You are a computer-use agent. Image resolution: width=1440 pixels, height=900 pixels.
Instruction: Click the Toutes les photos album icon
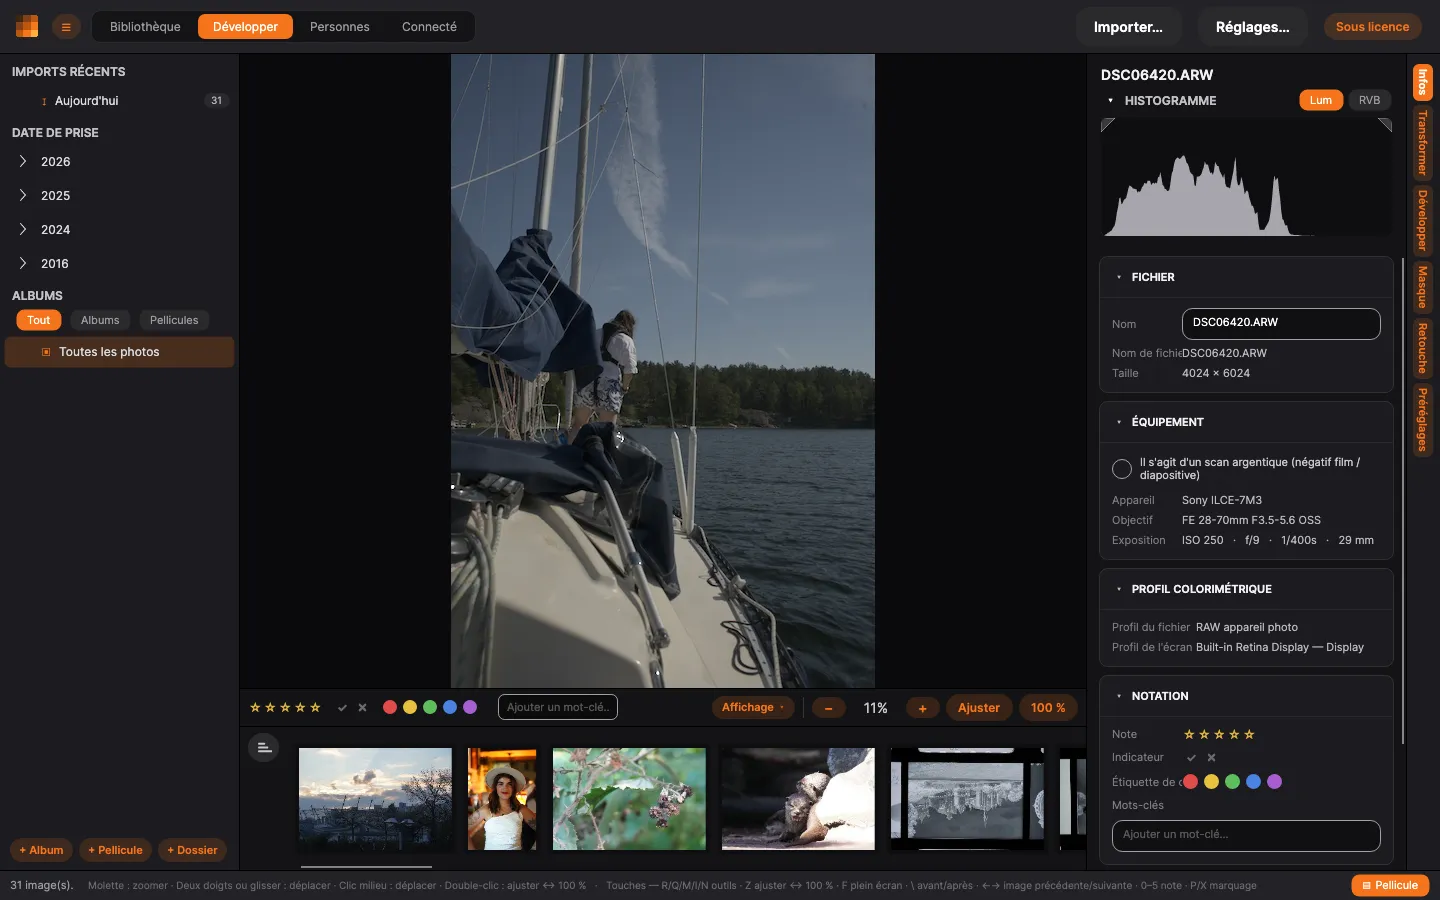[x=46, y=352]
